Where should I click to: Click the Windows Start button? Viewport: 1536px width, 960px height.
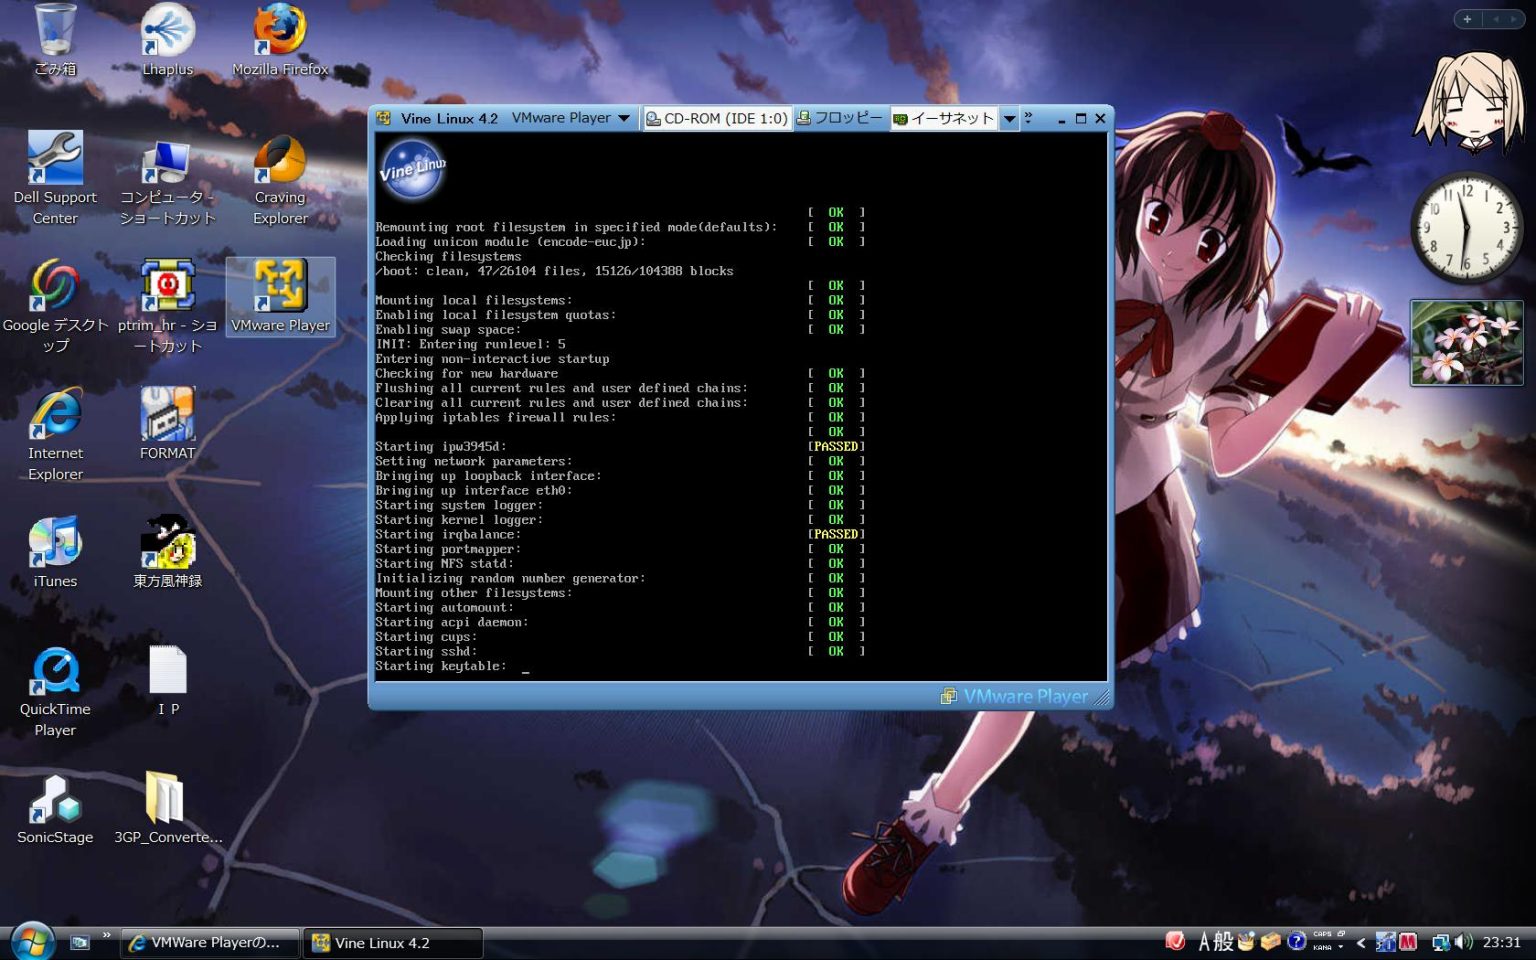pos(32,942)
